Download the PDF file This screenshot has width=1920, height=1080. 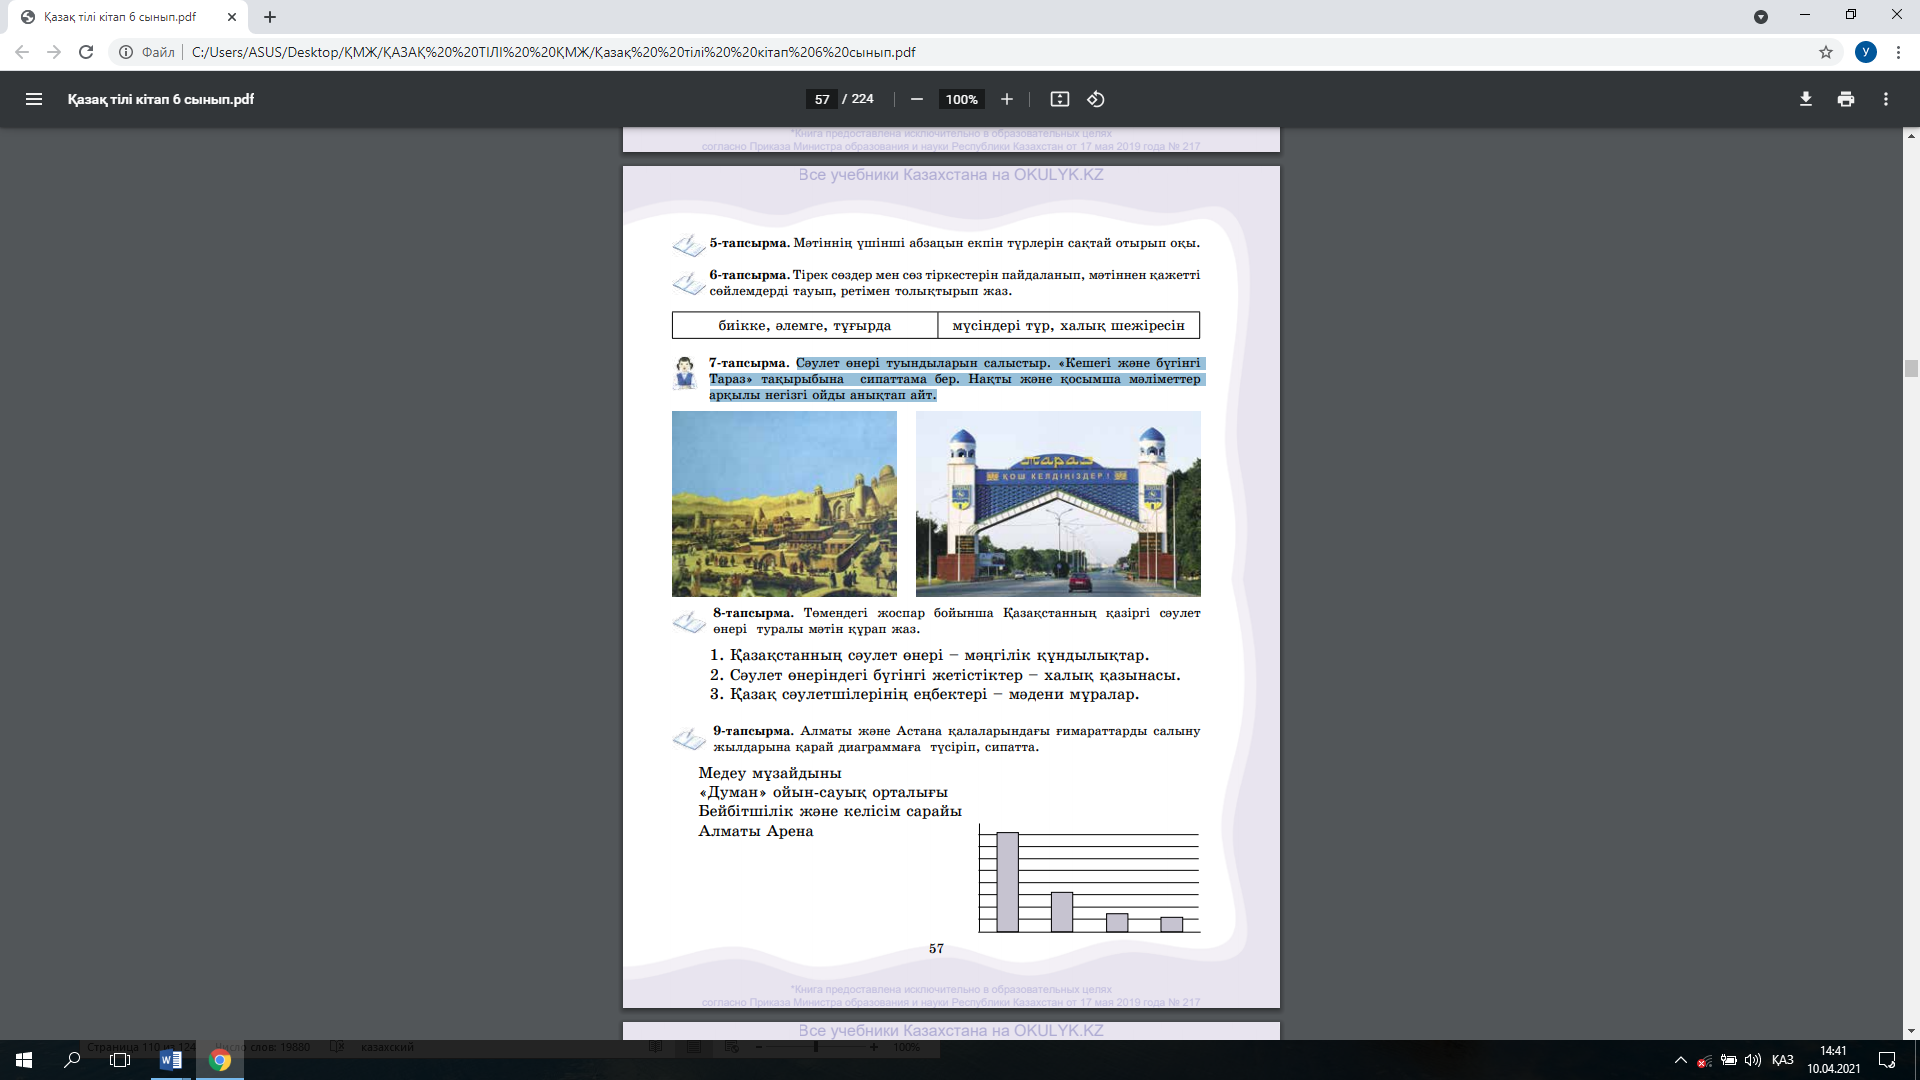(1806, 99)
